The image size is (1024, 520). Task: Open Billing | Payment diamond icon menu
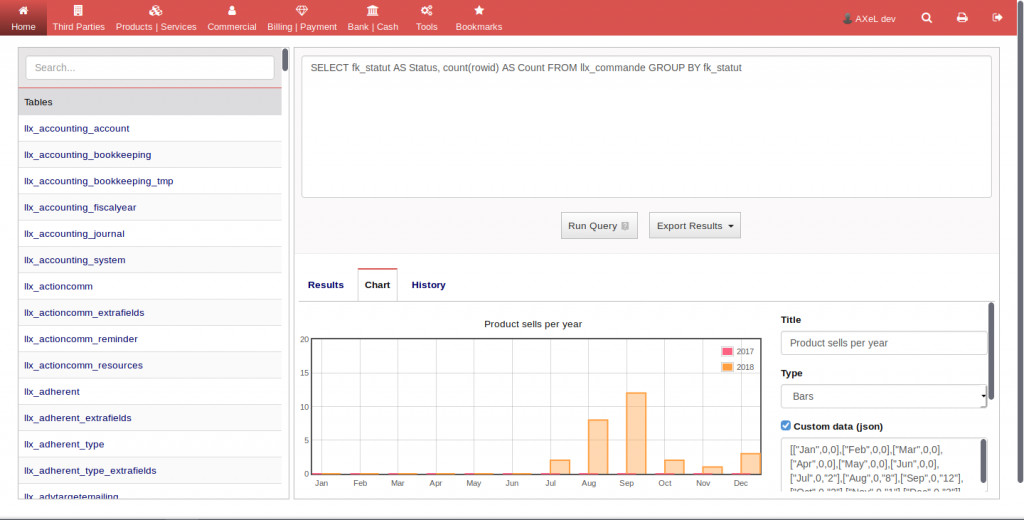pyautogui.click(x=302, y=11)
